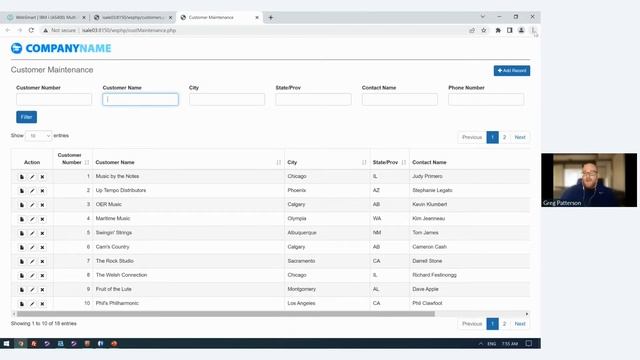Delete the Fruit of the Lute record
The height and width of the screenshot is (360, 640).
point(42,289)
